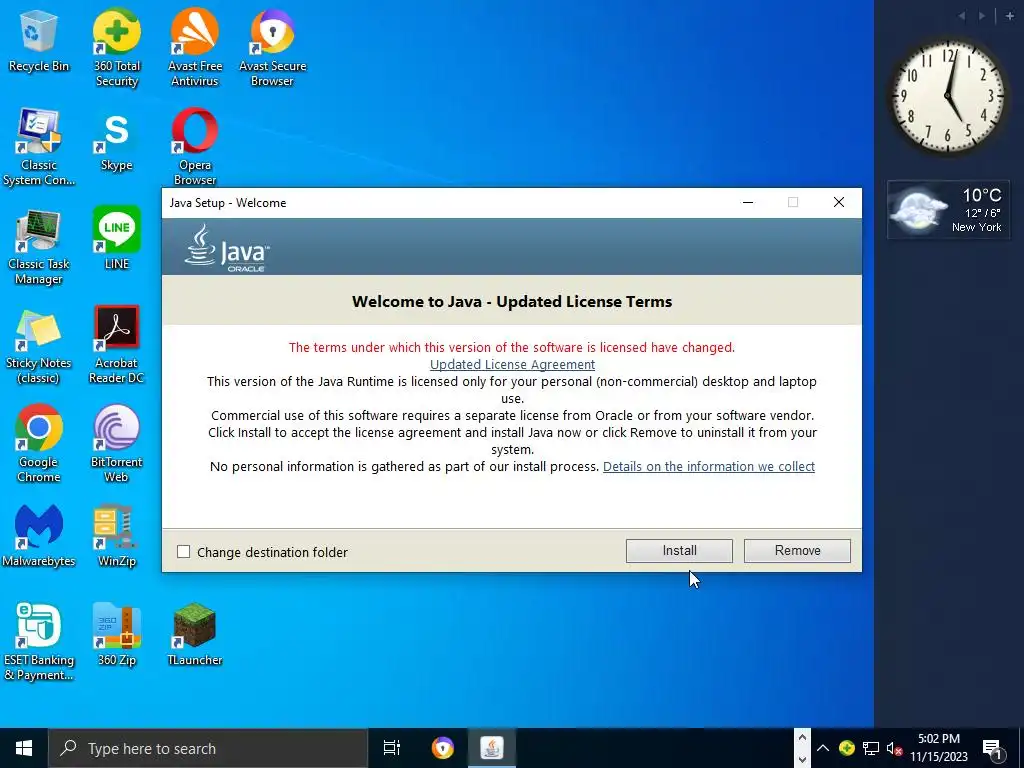
Task: Click the red license-changed notice text
Action: point(512,347)
